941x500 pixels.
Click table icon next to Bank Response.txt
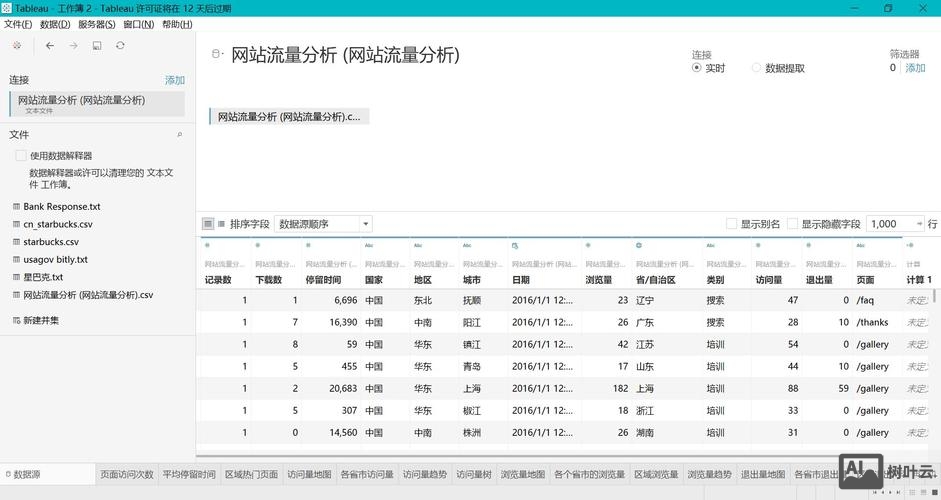coord(17,206)
